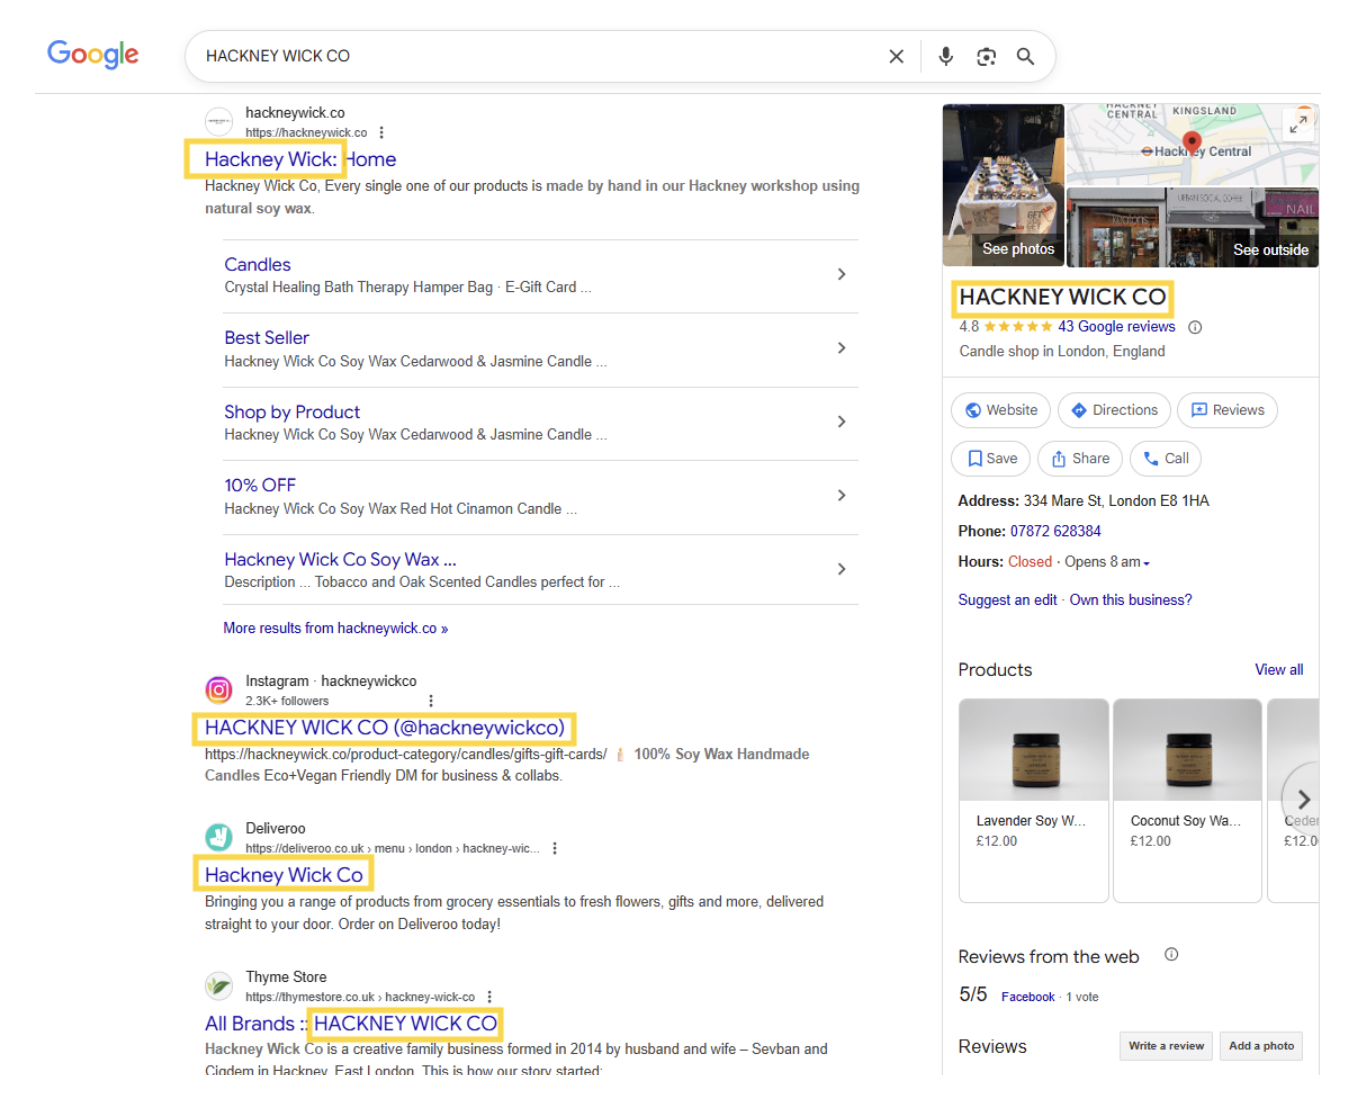The image size is (1360, 1102).
Task: Click the info icon next to Reviews from the web
Action: pyautogui.click(x=1171, y=955)
